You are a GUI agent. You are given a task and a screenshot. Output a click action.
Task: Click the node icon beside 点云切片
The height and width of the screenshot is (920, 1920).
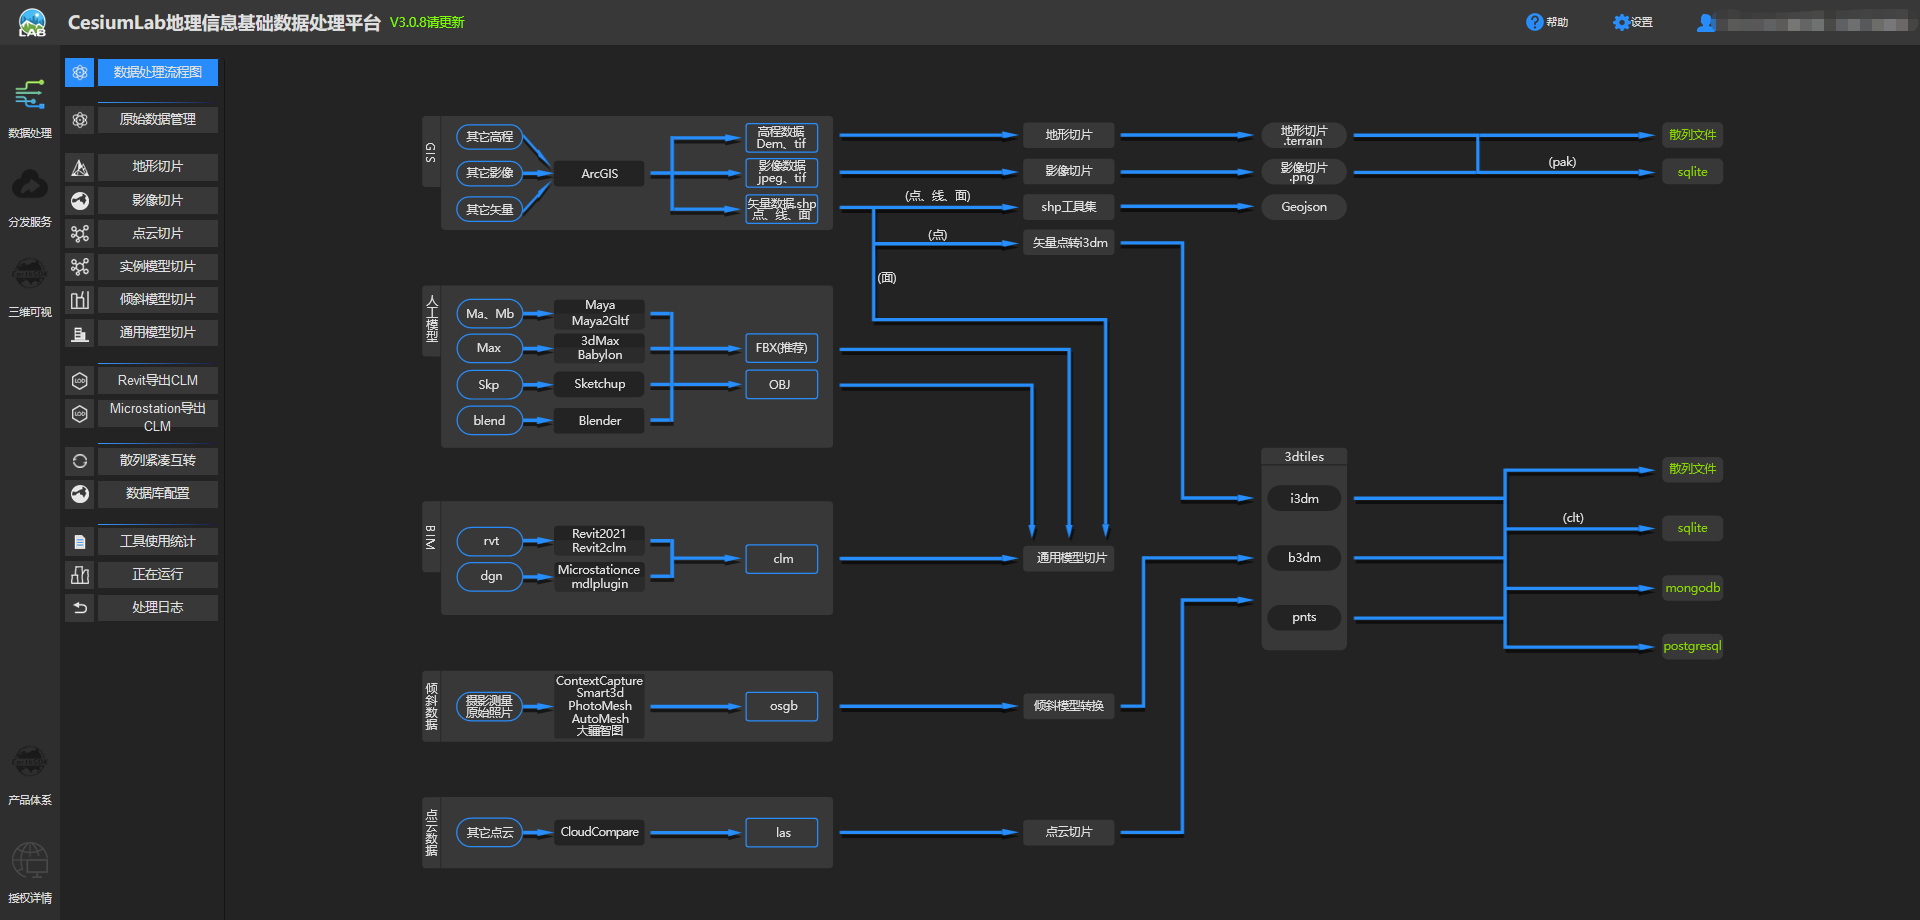[80, 234]
